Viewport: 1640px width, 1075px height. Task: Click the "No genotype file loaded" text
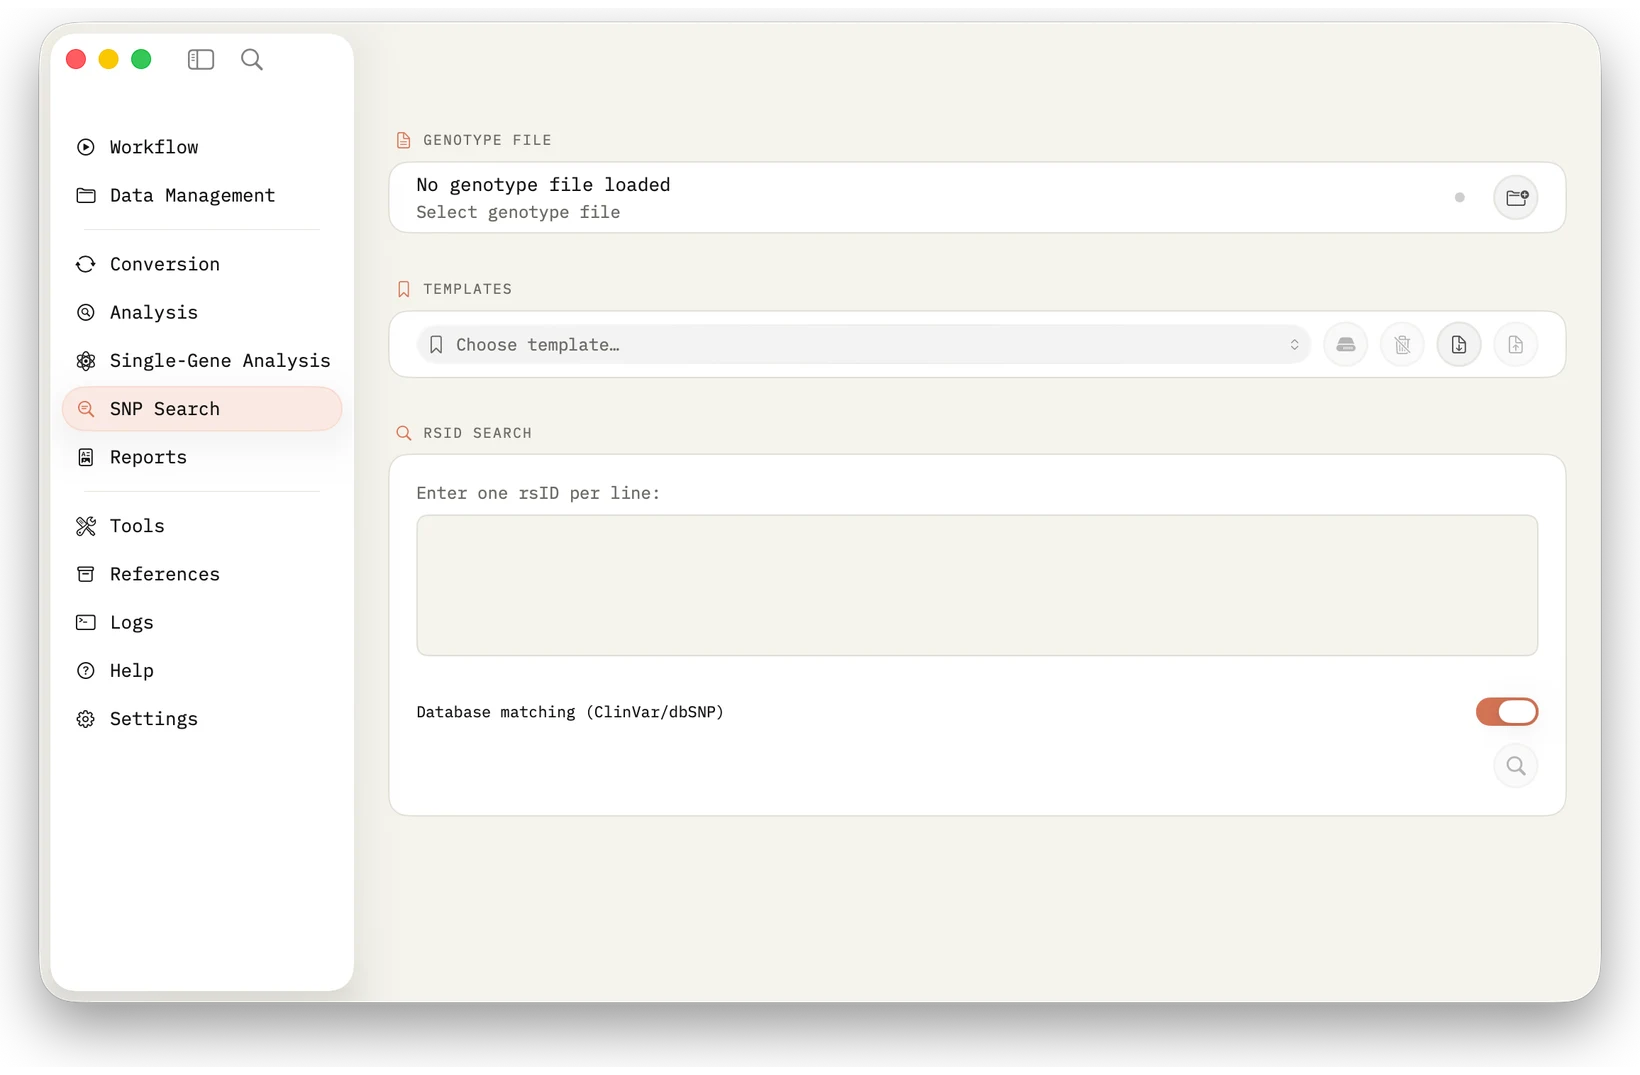click(x=543, y=185)
